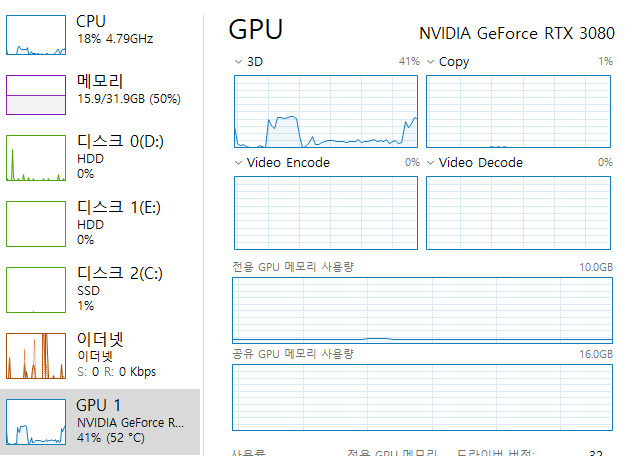Image resolution: width=634 pixels, height=456 pixels.
Task: Open the Copy graph engine dropdown
Action: coord(431,62)
